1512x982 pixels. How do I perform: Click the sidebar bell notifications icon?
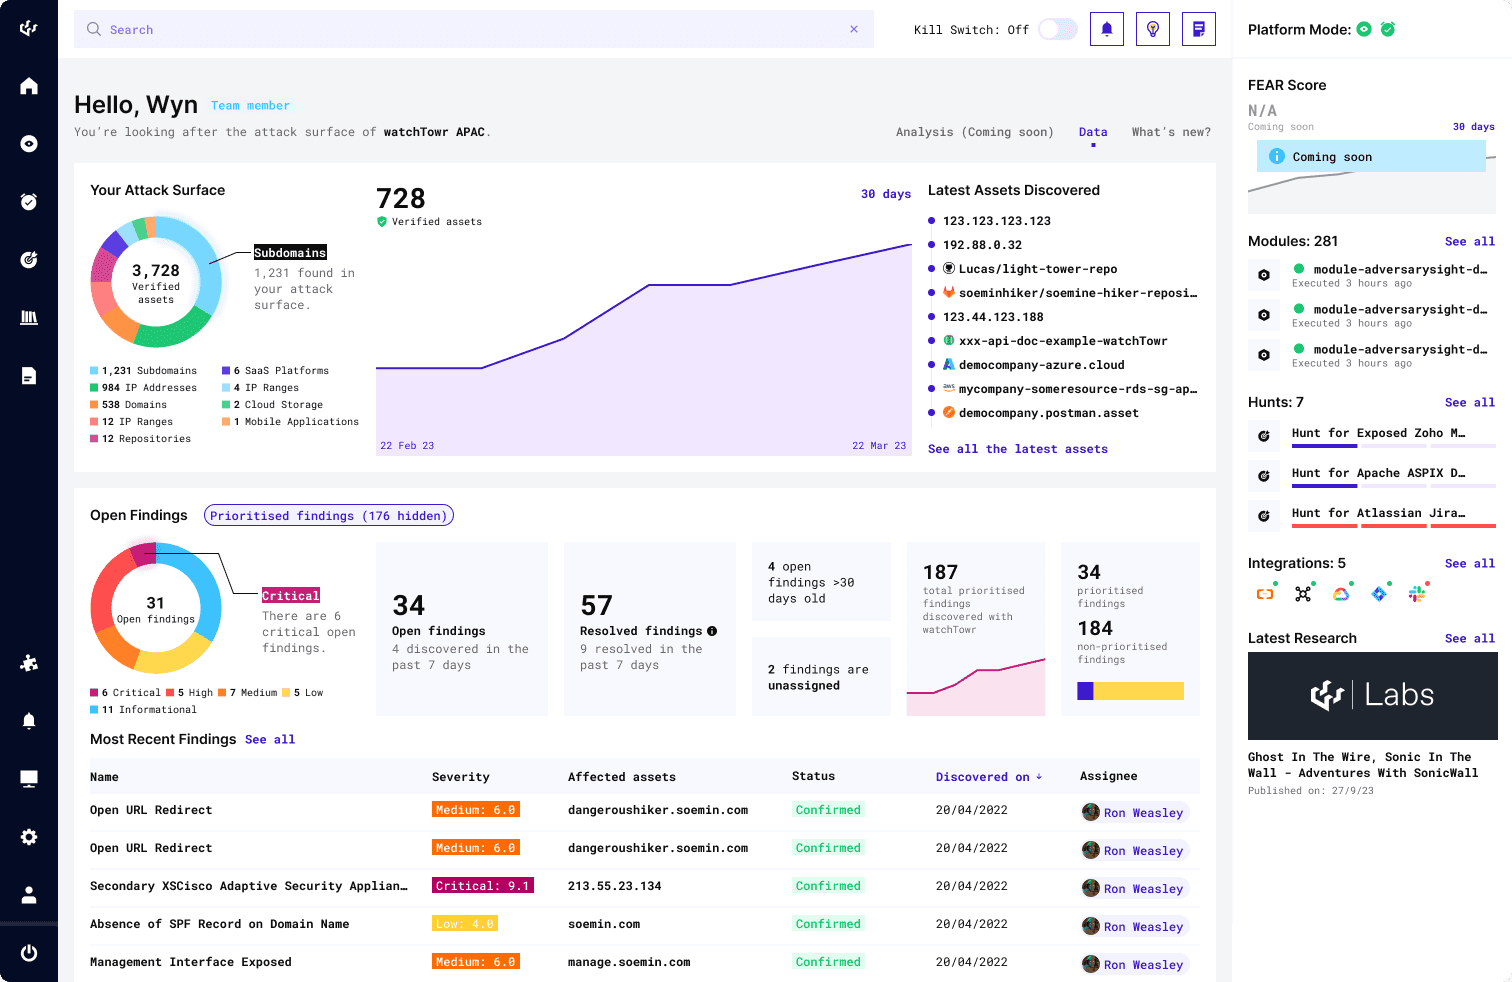coord(29,721)
